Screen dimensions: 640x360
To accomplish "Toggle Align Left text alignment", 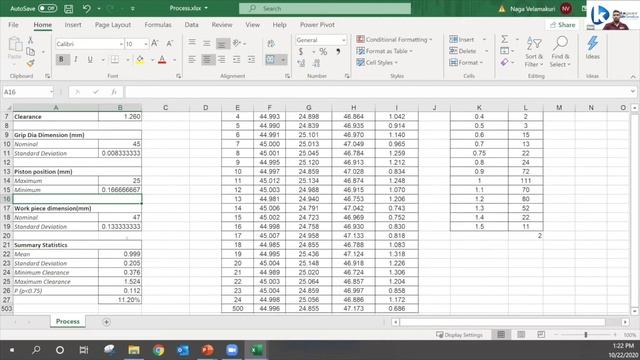I will click(192, 60).
